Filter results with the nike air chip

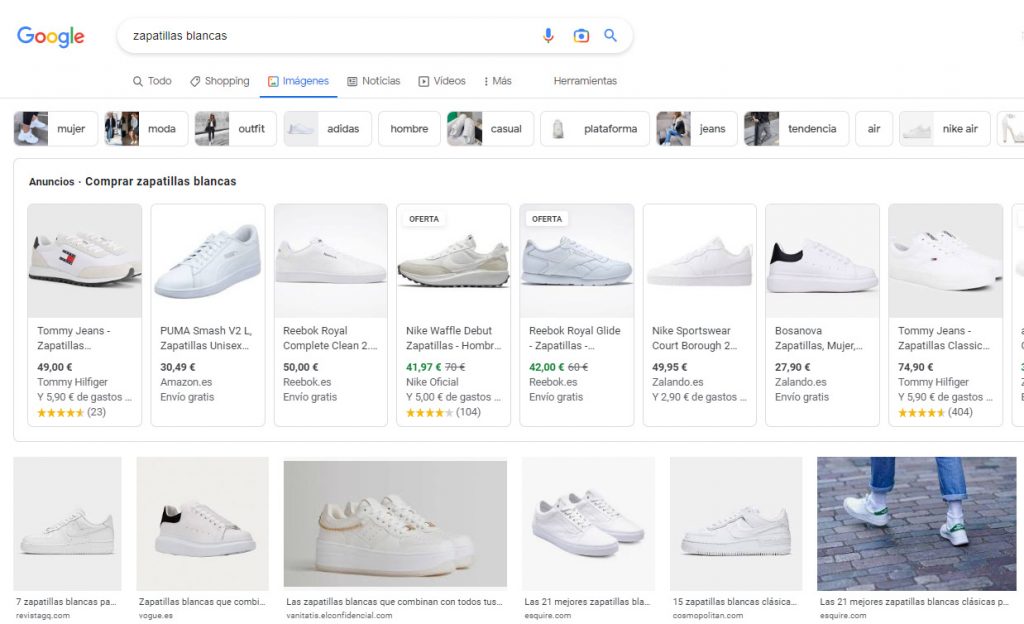944,128
